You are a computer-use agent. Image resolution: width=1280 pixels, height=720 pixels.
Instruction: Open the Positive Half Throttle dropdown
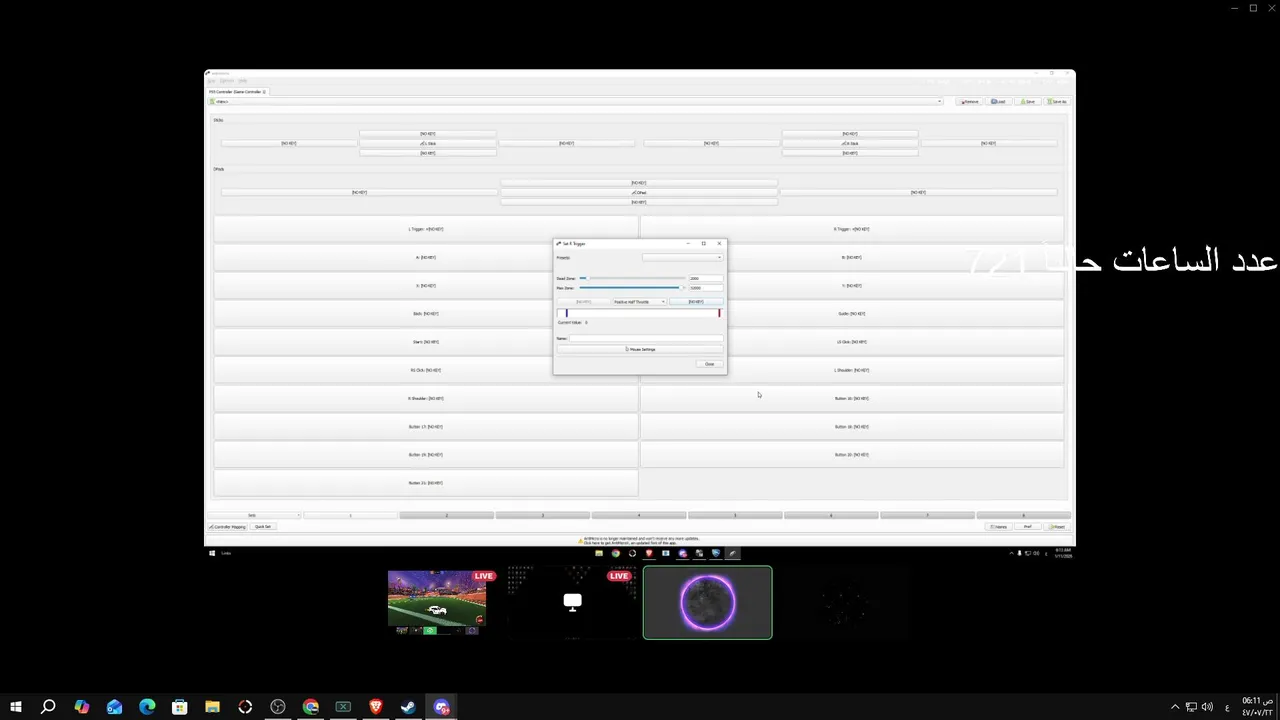coord(639,301)
